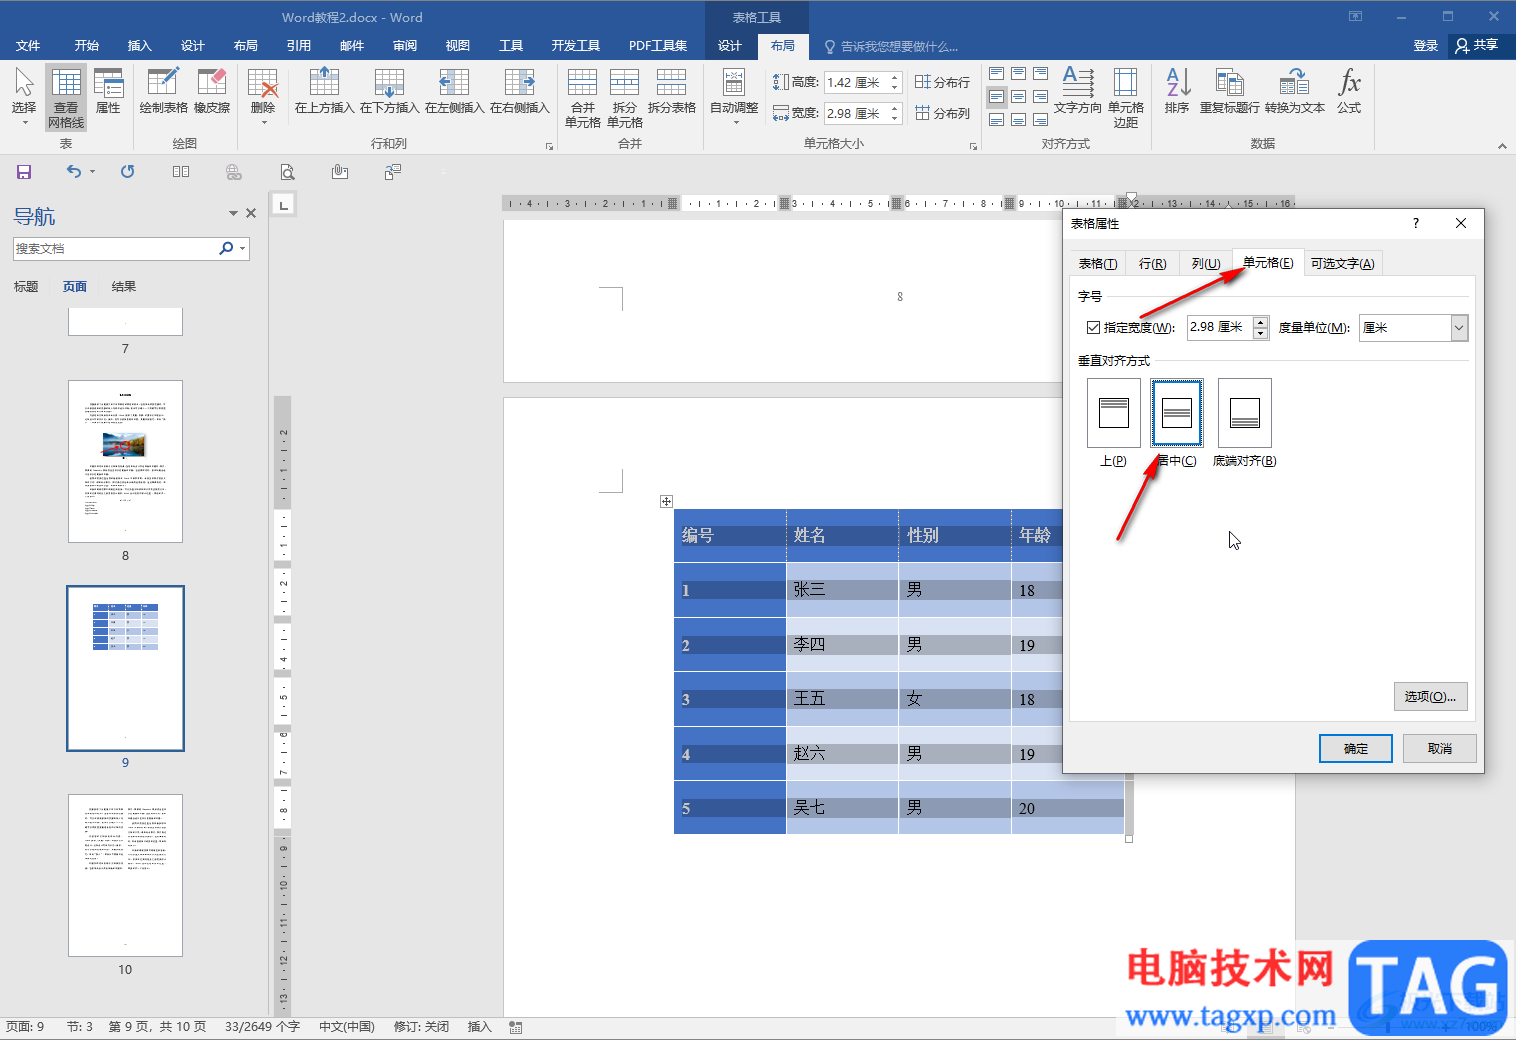Click the Redo icon in quick access toolbar

point(128,172)
